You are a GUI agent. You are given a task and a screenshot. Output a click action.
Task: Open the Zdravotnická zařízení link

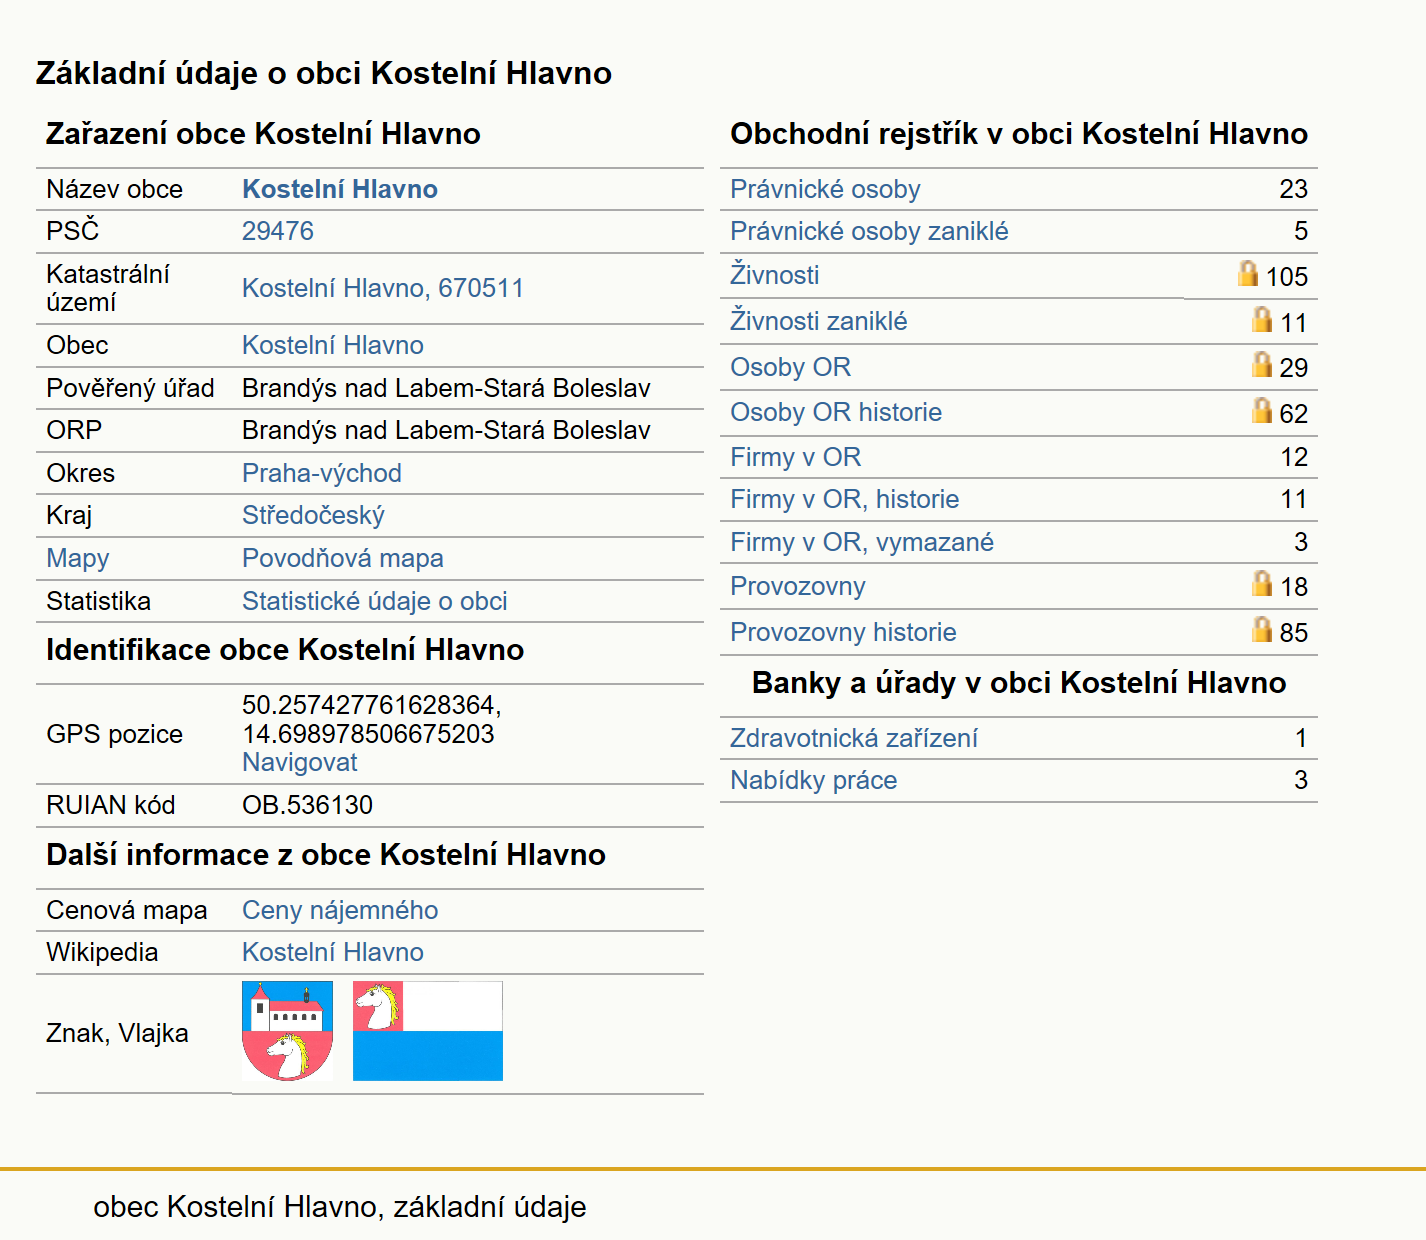coord(854,738)
